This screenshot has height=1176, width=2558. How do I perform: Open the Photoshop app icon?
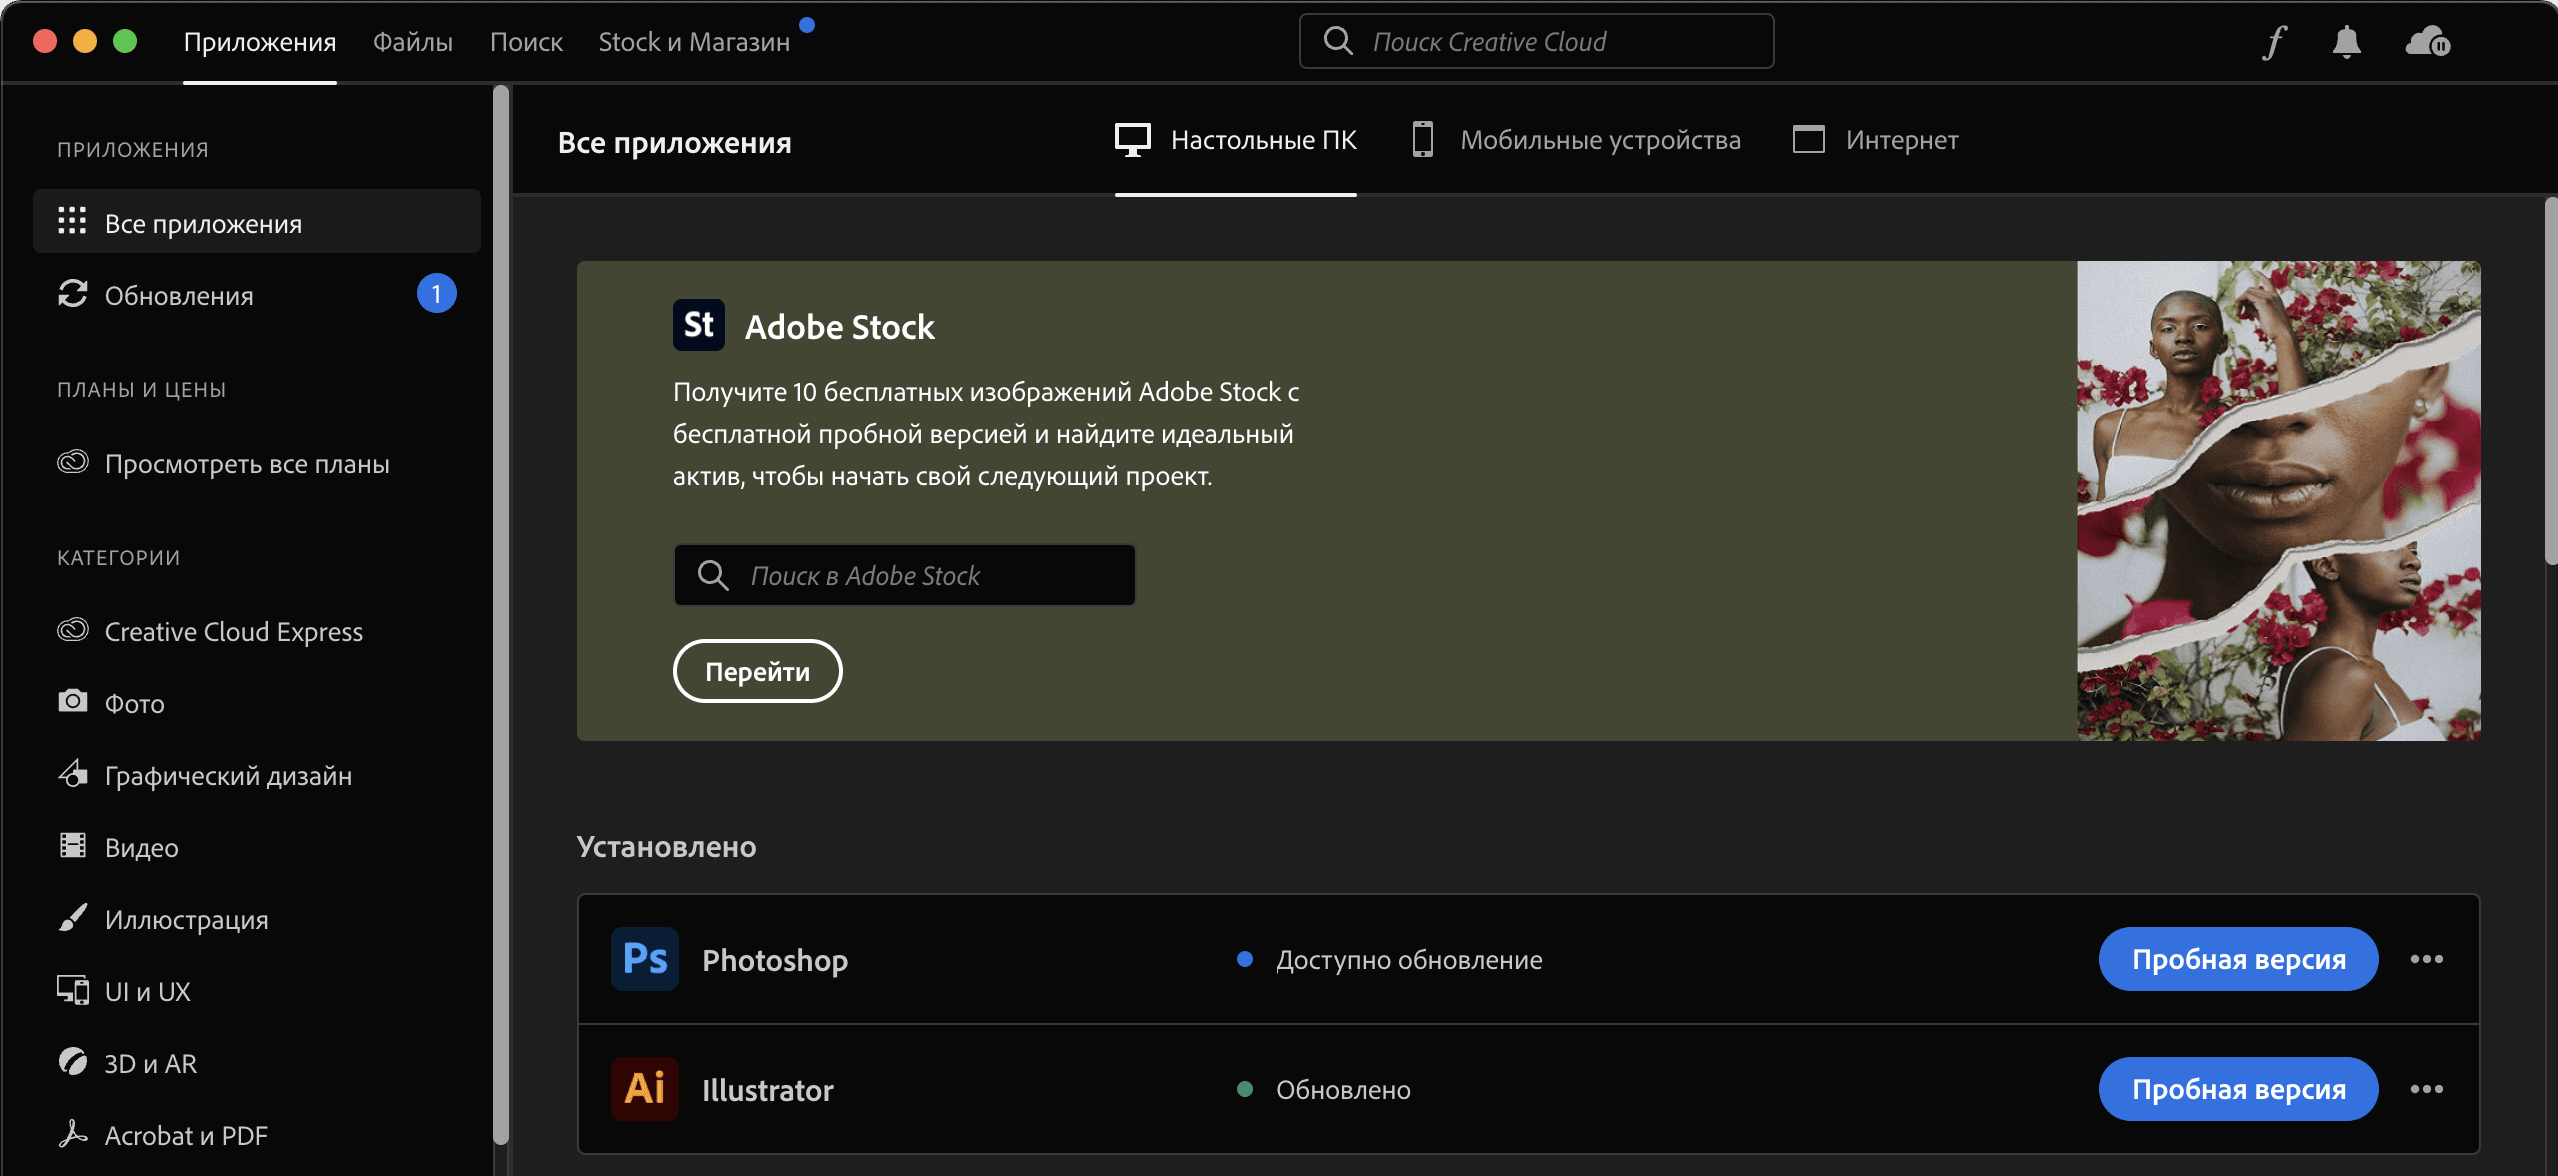(x=645, y=959)
